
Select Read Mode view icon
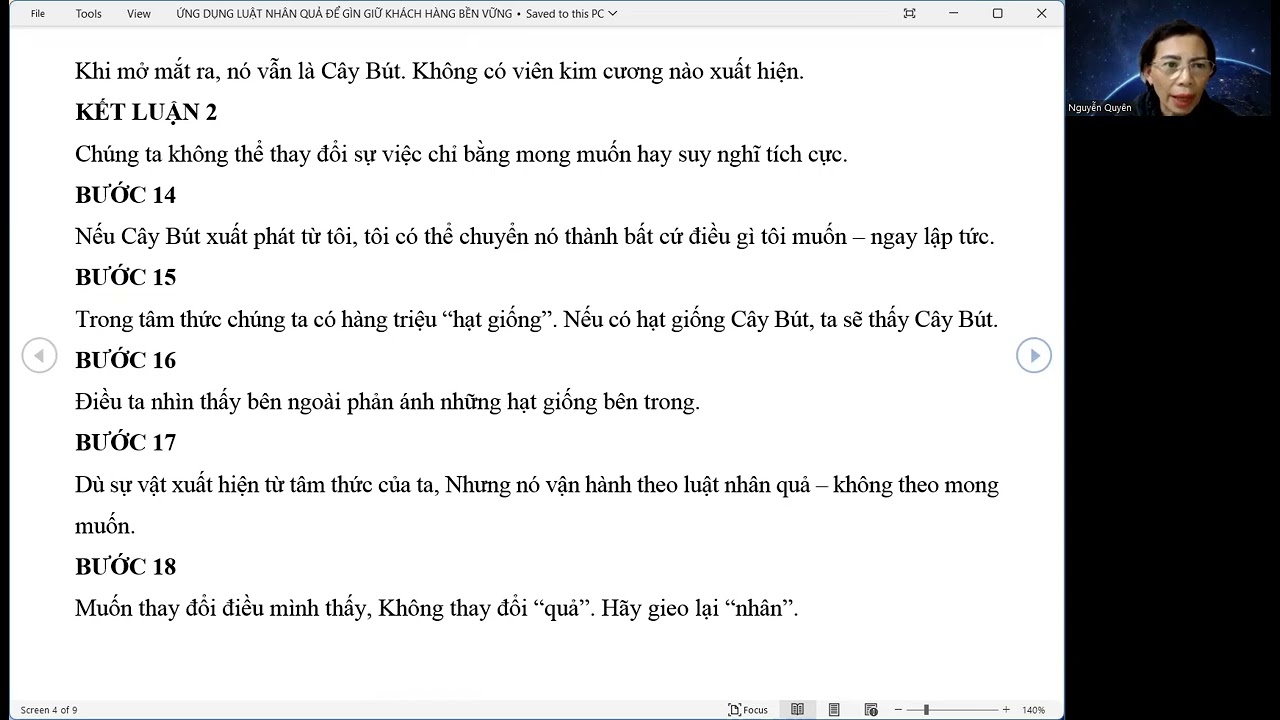(797, 710)
